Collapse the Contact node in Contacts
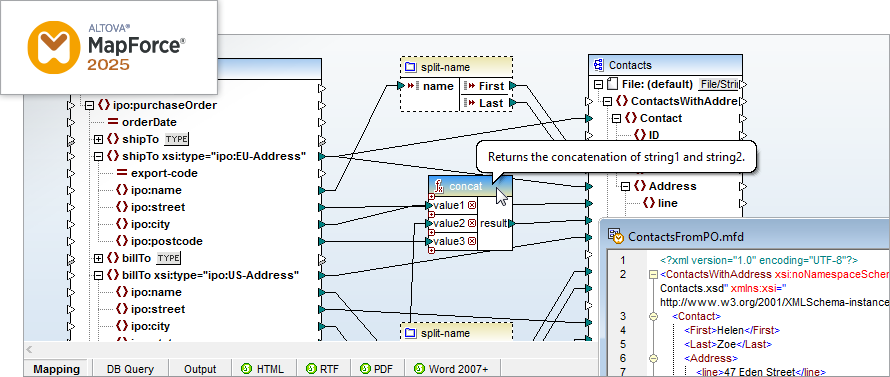Image resolution: width=890 pixels, height=377 pixels. 616,118
